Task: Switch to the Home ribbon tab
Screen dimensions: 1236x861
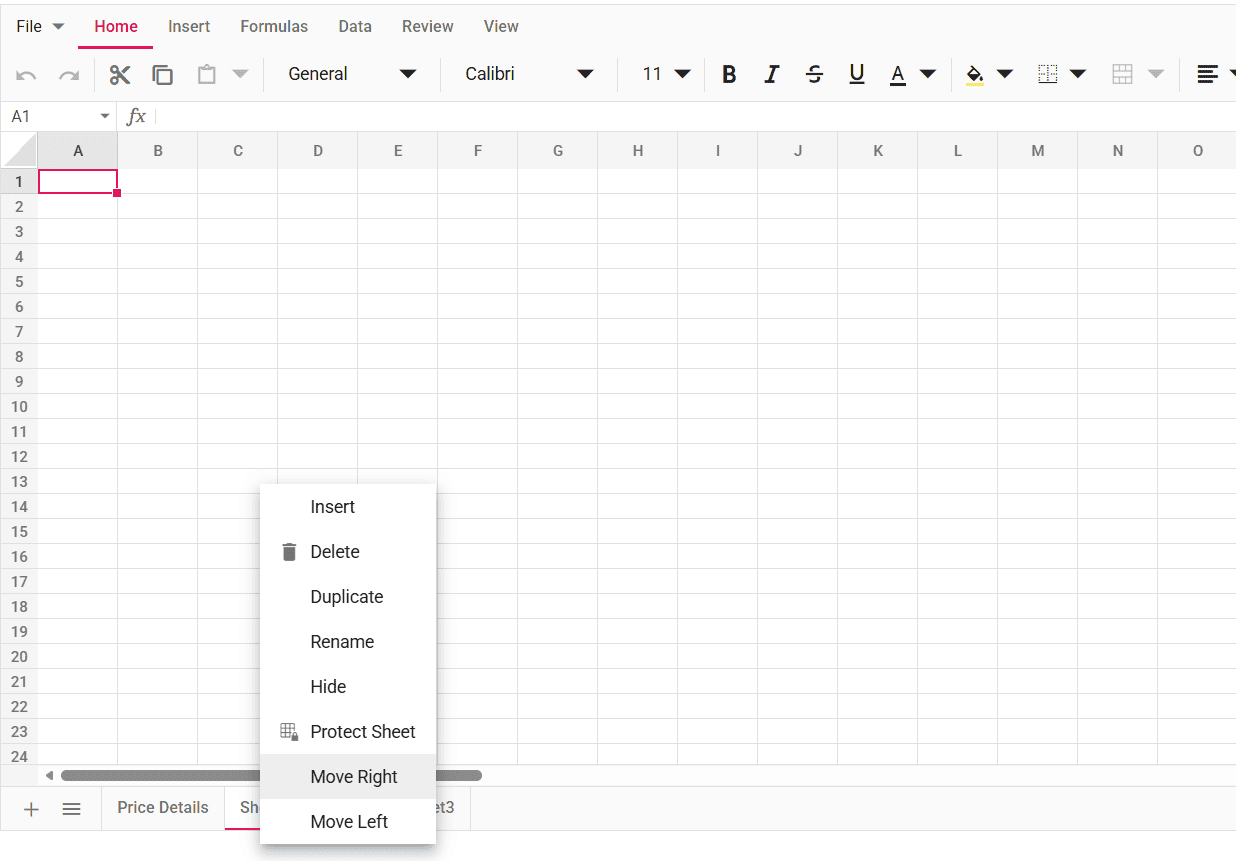Action: 116,26
